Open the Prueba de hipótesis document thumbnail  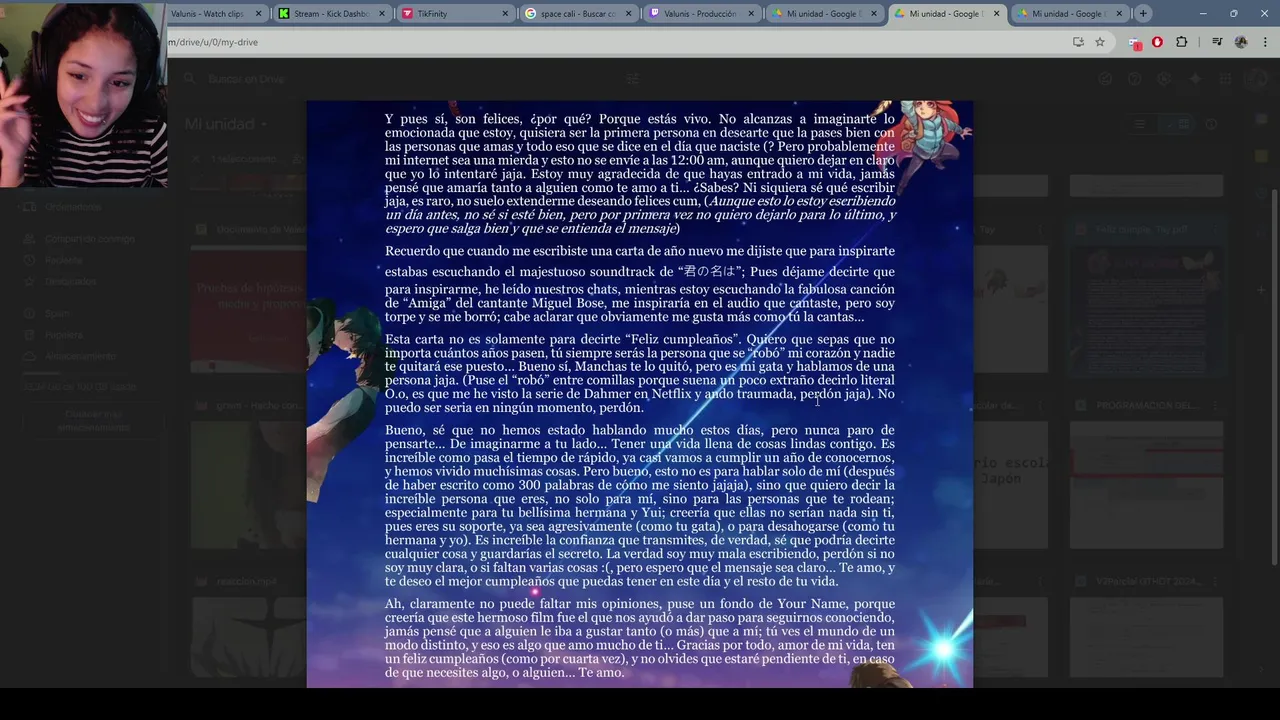point(248,308)
